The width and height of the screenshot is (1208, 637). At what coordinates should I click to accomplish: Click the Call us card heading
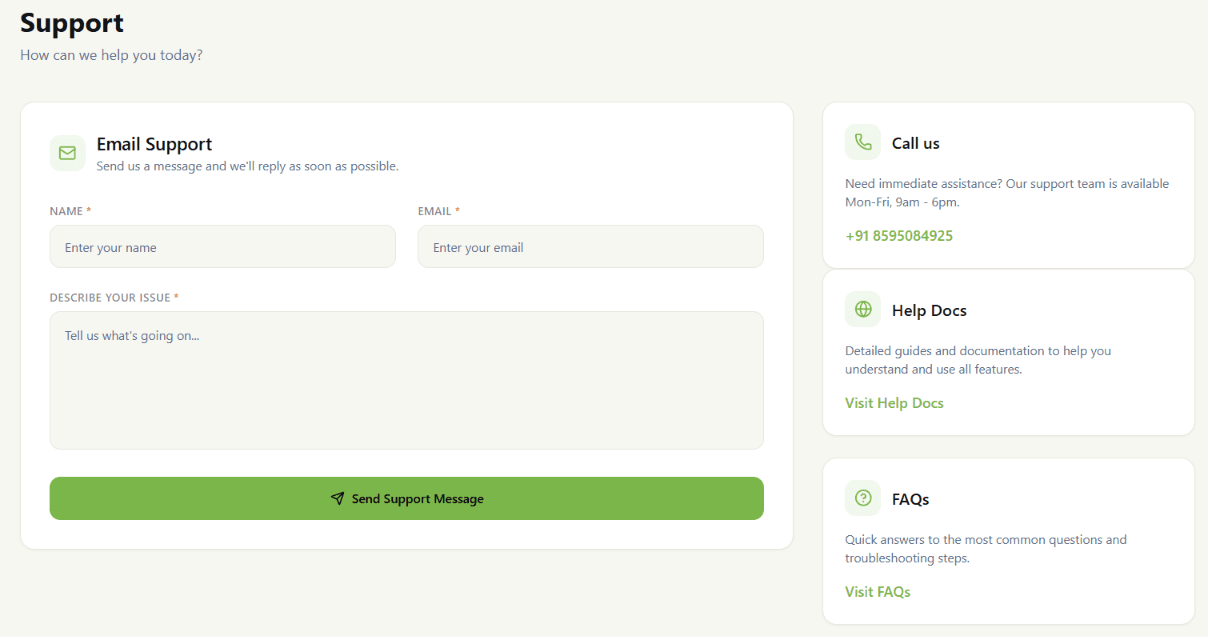pyautogui.click(x=916, y=143)
